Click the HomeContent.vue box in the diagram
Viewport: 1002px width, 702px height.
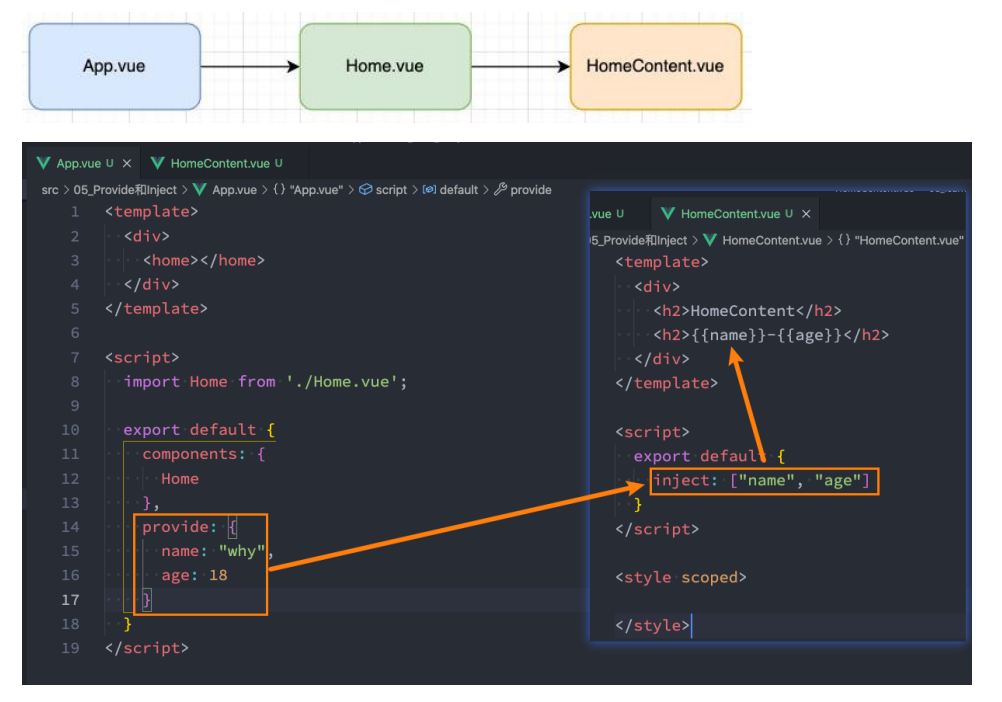[655, 66]
